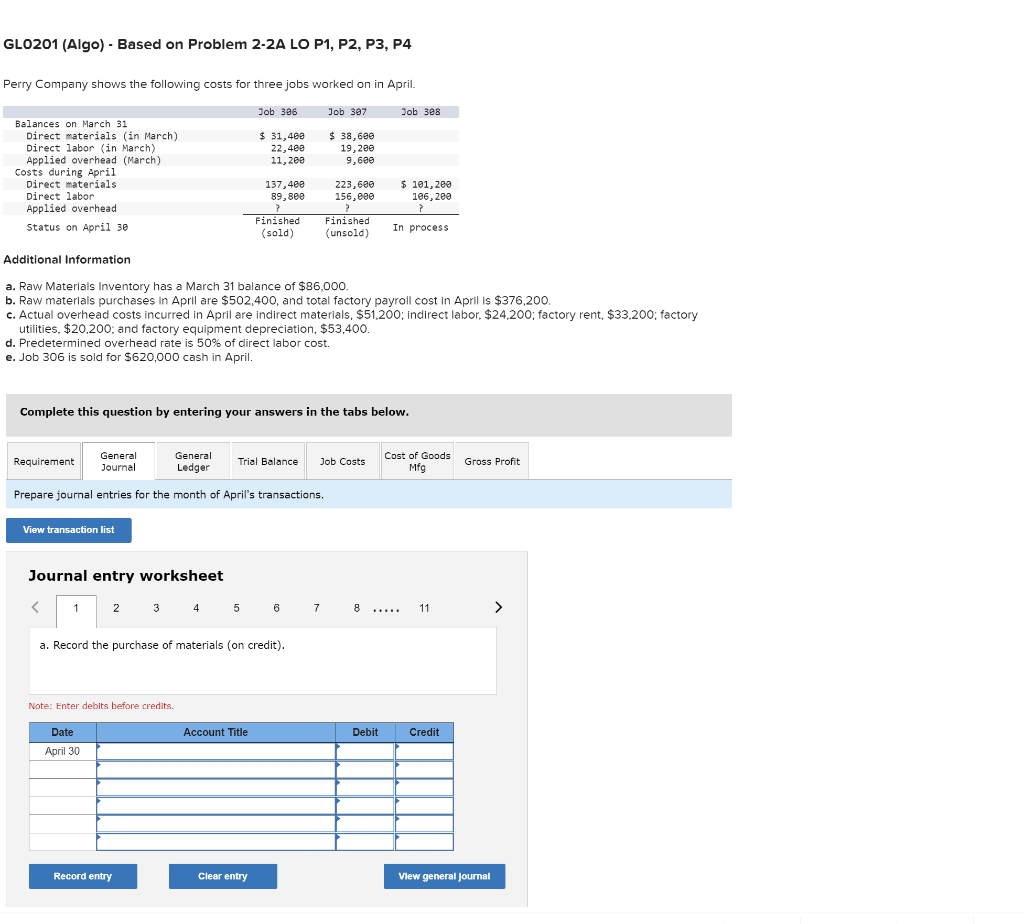Image resolution: width=1024 pixels, height=924 pixels.
Task: Click the 'Enter debits before credits' note
Action: point(101,706)
